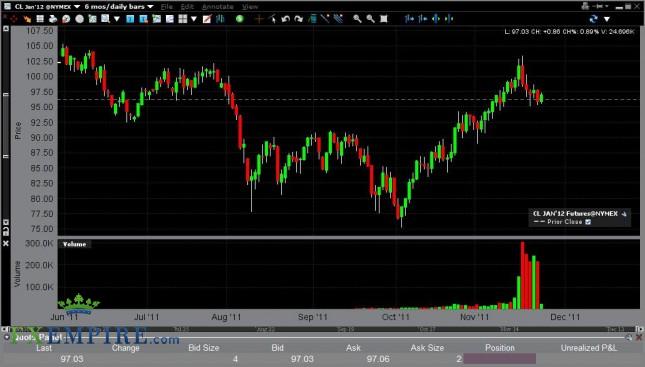The height and width of the screenshot is (367, 645).
Task: Click the second magnifier zoom icon
Action: tap(370, 19)
